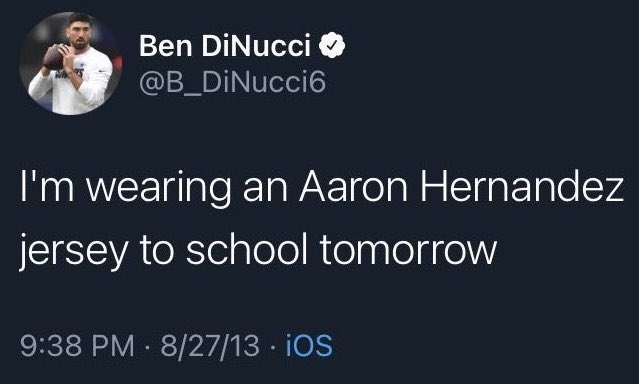The width and height of the screenshot is (639, 384).
Task: Click the iOS source label
Action: click(309, 346)
